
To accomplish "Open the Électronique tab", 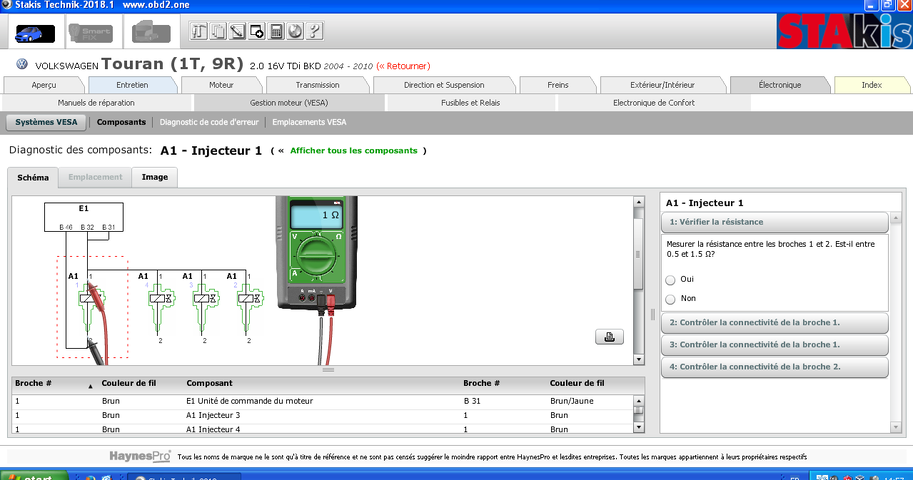I will (x=780, y=85).
